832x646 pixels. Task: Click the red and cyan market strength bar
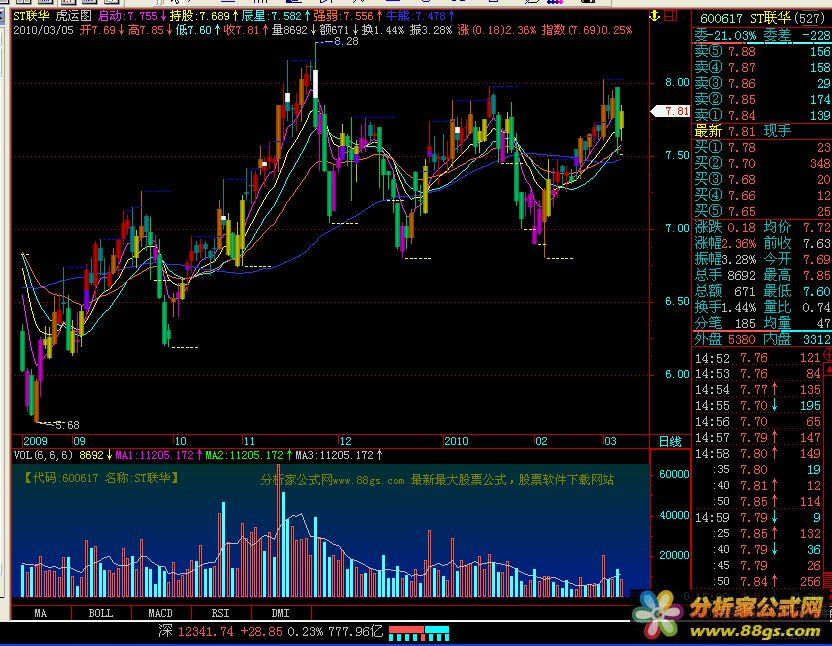419,631
